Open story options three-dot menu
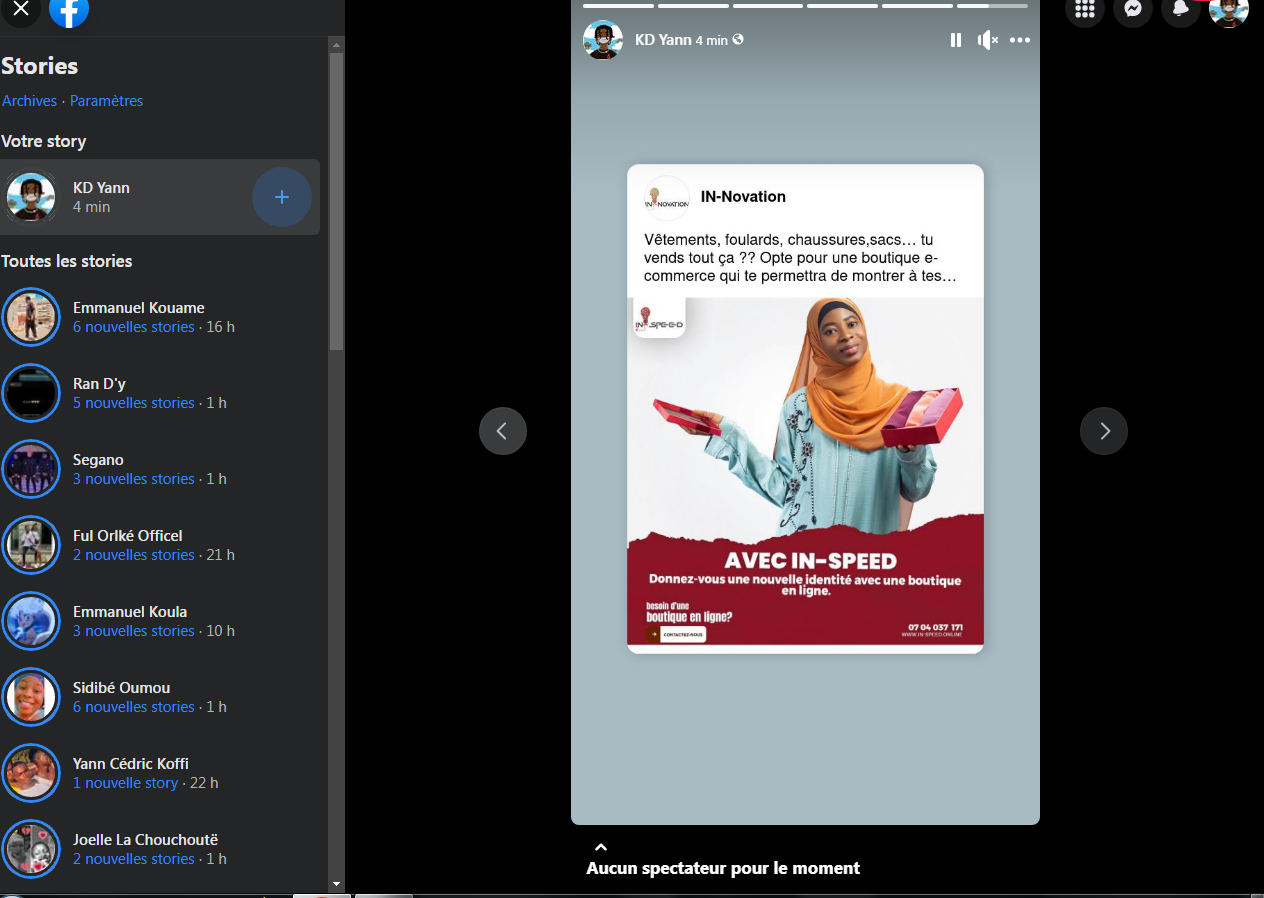The image size is (1264, 898). pyautogui.click(x=1019, y=40)
